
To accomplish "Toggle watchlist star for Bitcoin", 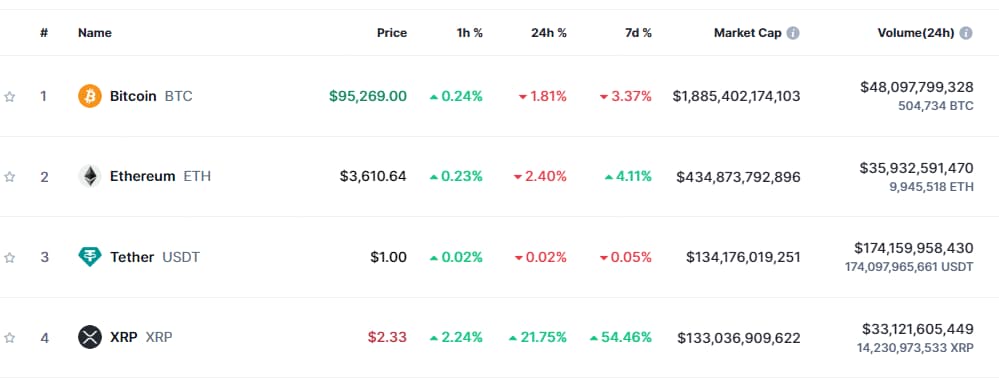I will pos(10,97).
